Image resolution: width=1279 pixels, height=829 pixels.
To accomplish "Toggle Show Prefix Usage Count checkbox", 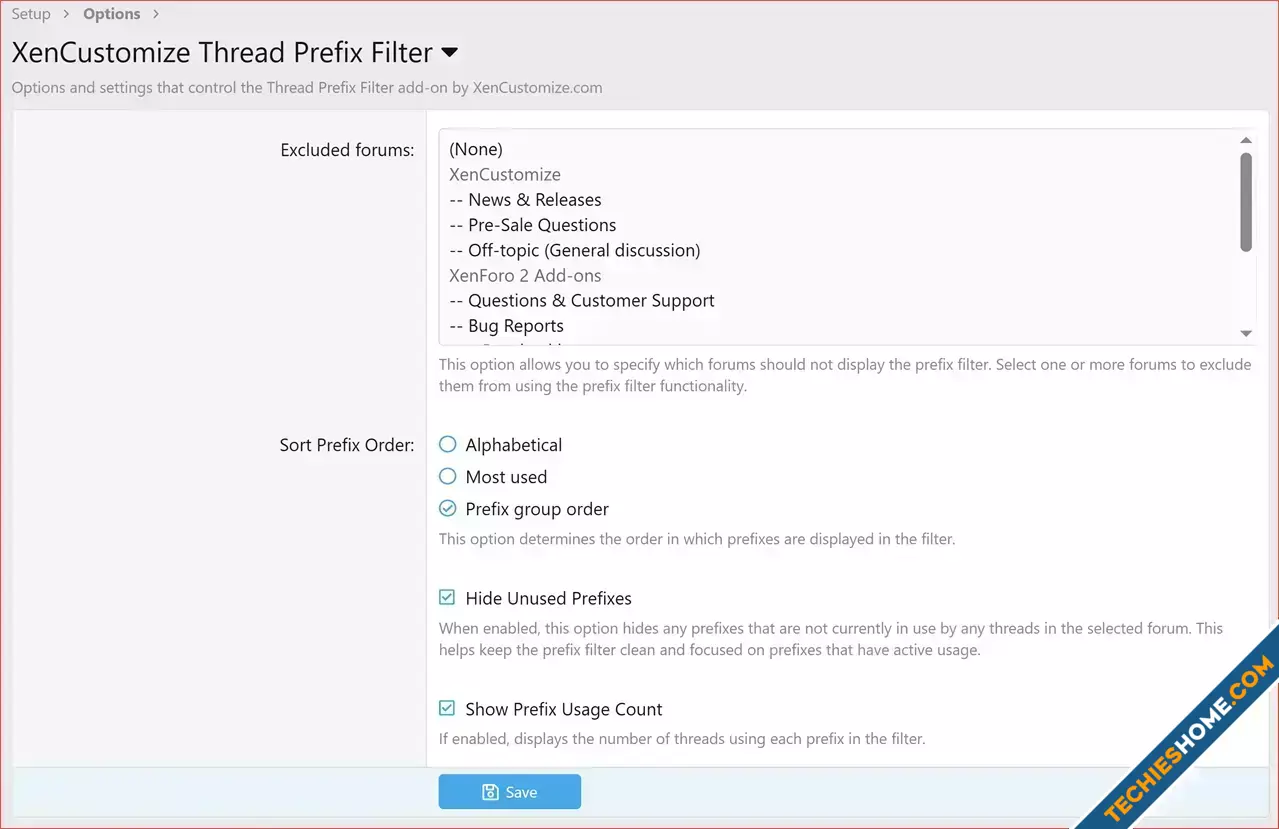I will (x=447, y=709).
